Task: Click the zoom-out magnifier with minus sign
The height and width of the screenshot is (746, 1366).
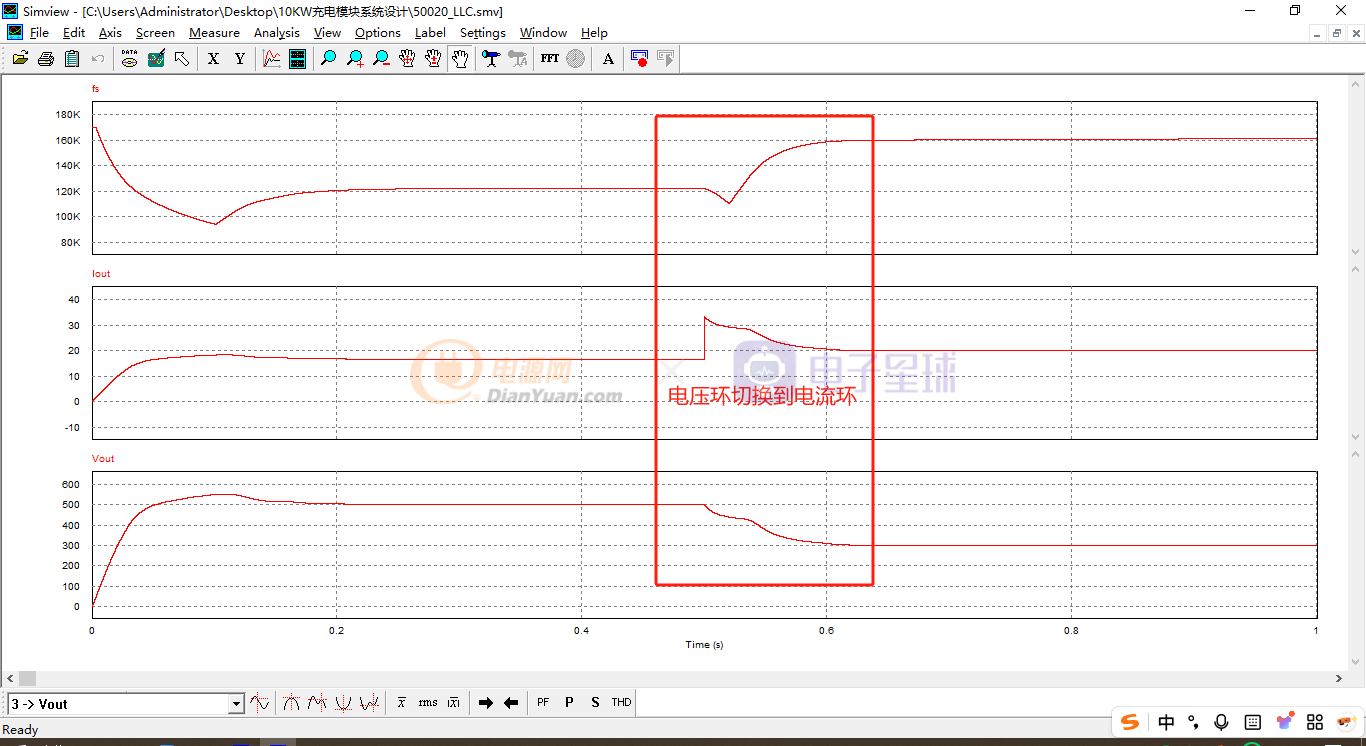Action: click(381, 59)
